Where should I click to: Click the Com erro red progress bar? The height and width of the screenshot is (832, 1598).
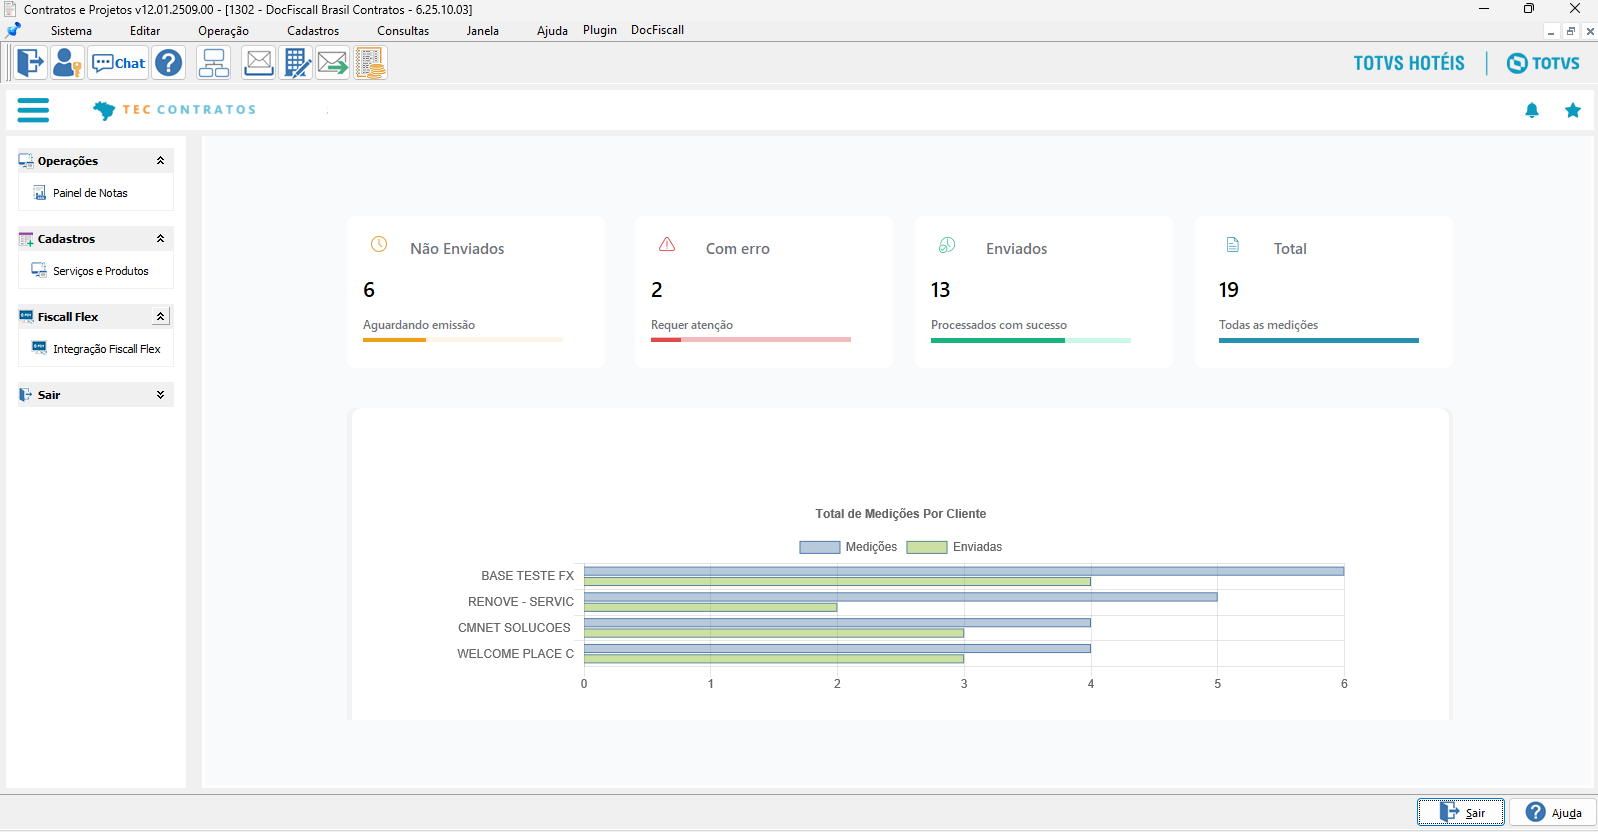point(751,340)
